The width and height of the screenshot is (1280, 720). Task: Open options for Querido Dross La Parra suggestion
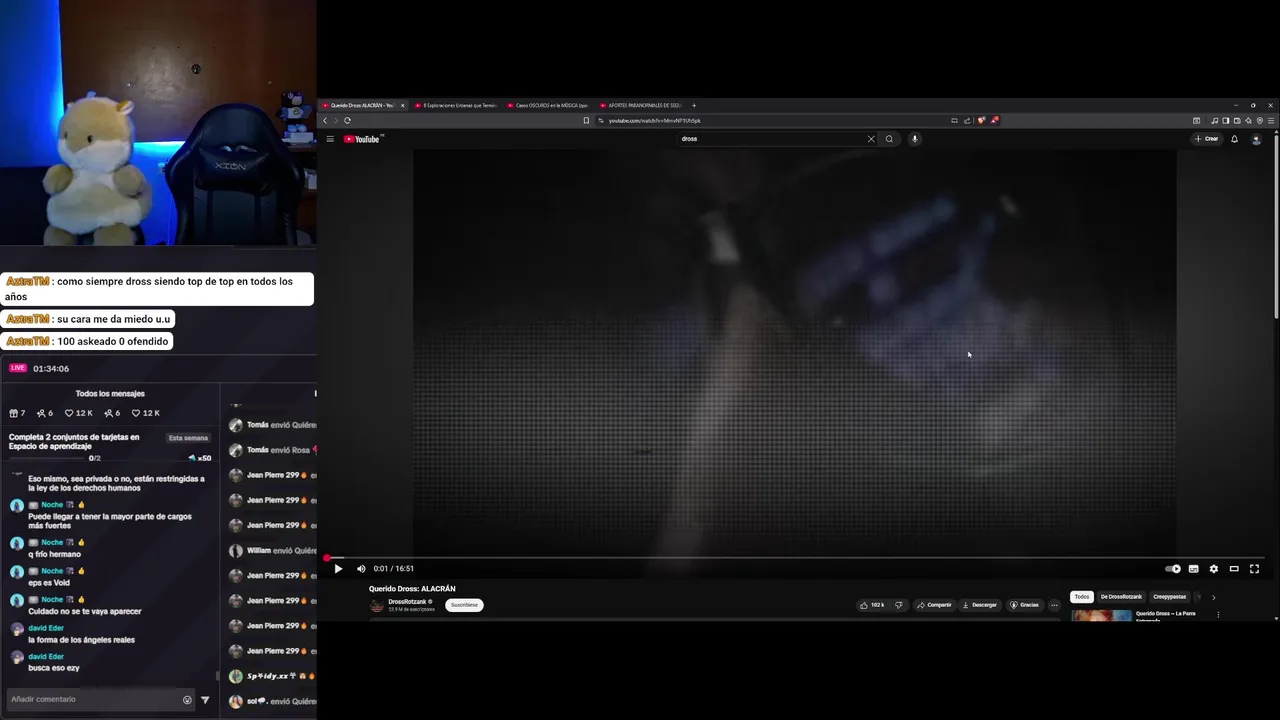pos(1218,614)
